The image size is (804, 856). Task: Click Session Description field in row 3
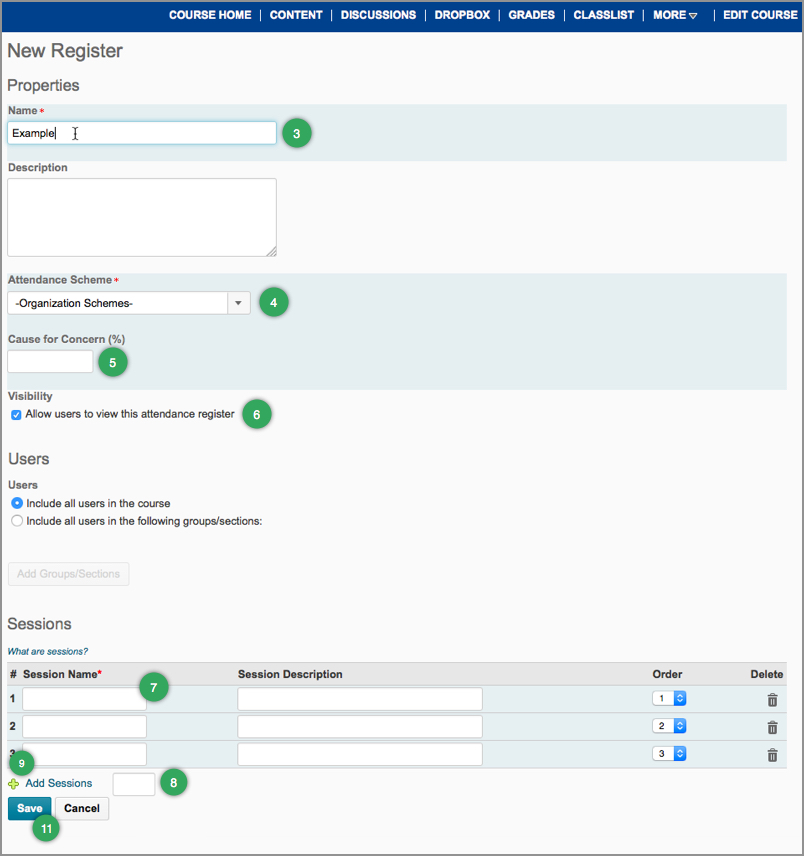(360, 754)
